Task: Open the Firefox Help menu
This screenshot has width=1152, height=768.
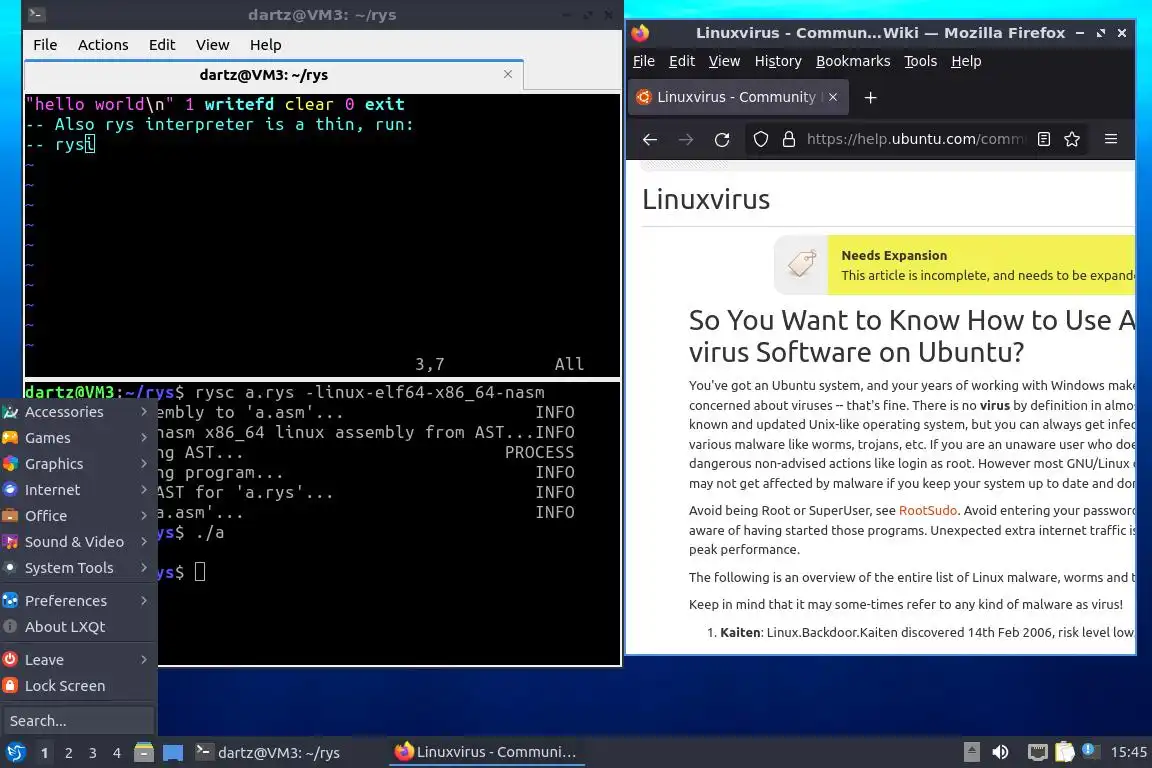Action: (965, 61)
